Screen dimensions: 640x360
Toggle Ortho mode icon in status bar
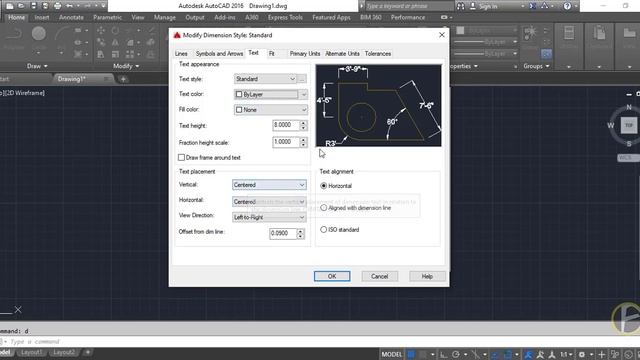(443, 354)
